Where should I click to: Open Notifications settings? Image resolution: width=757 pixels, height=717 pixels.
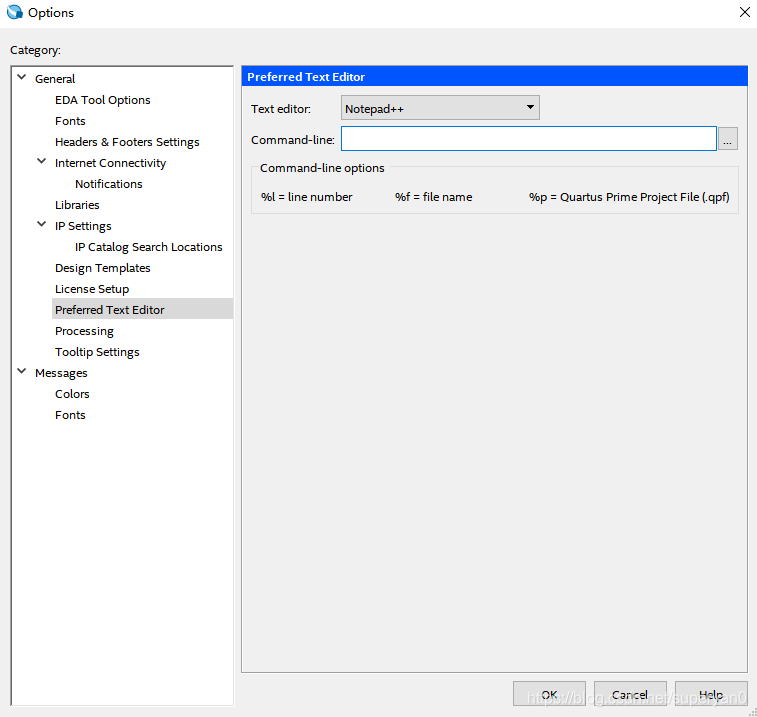click(109, 184)
